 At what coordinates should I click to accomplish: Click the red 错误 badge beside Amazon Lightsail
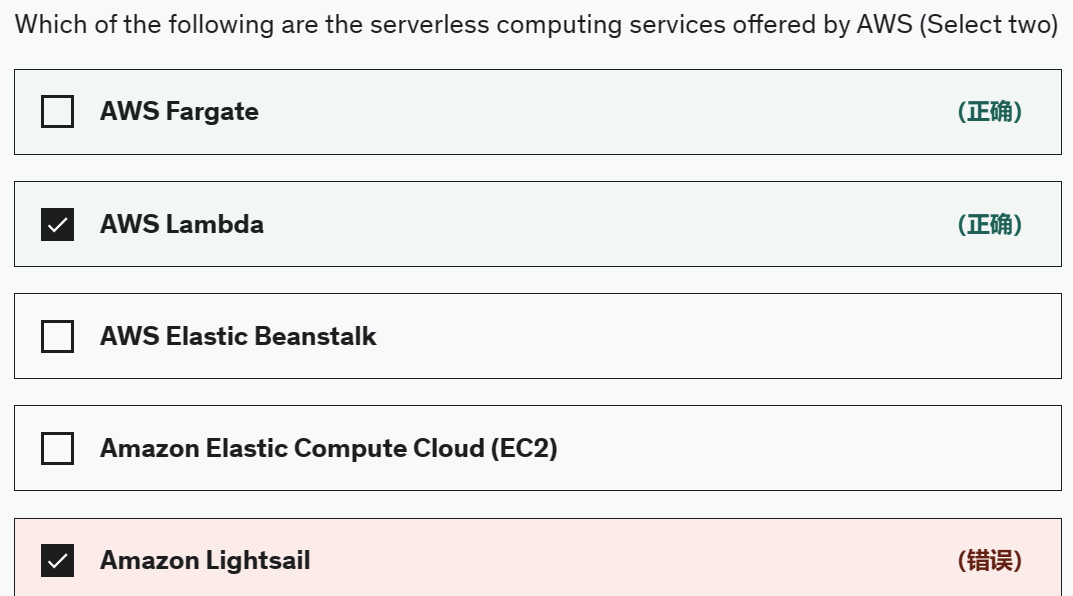pos(989,560)
